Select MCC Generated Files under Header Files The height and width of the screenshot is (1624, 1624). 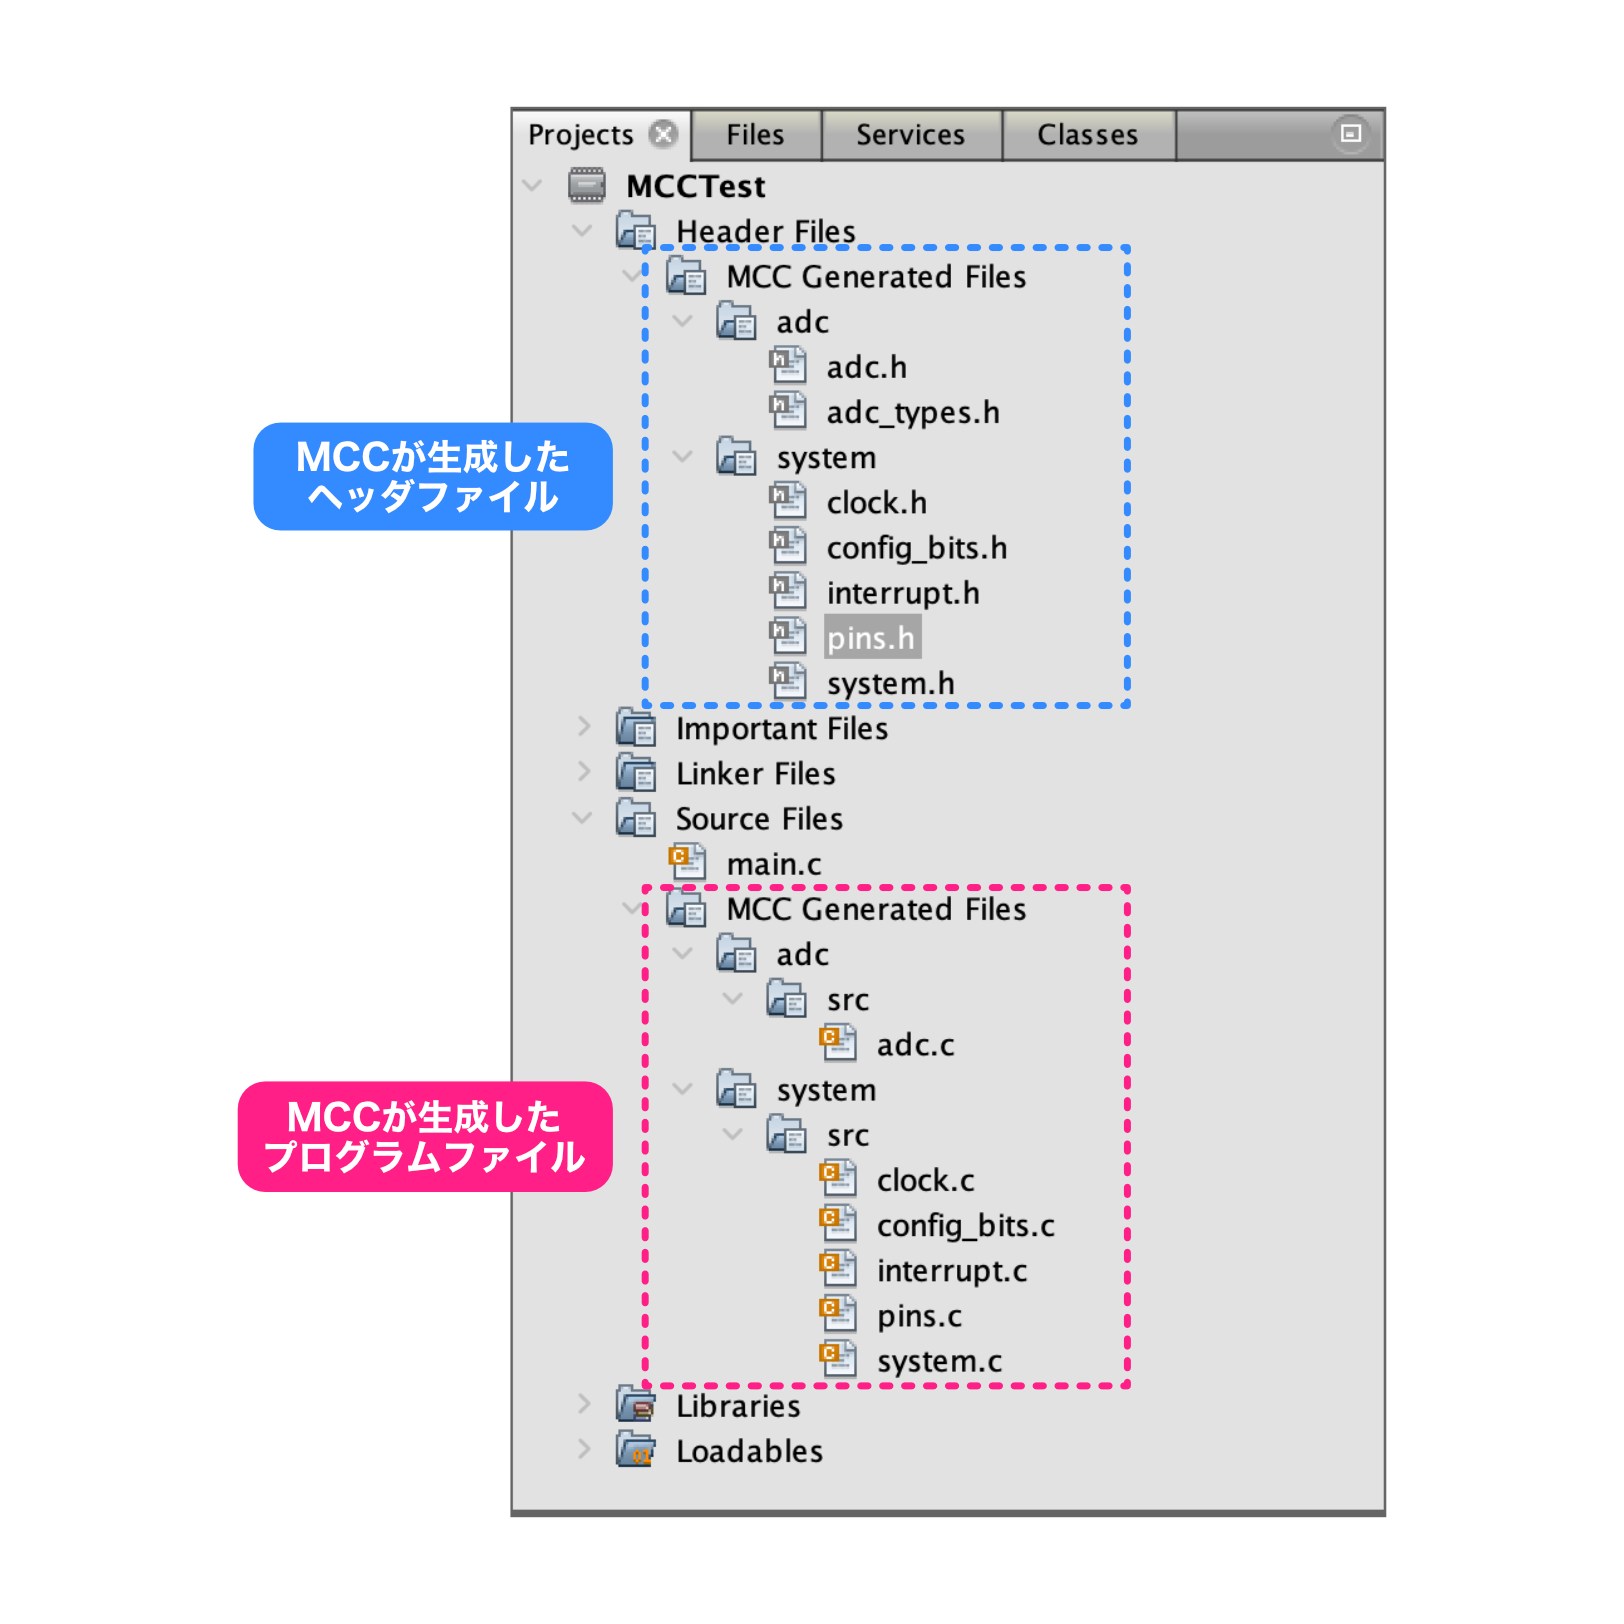pyautogui.click(x=876, y=276)
